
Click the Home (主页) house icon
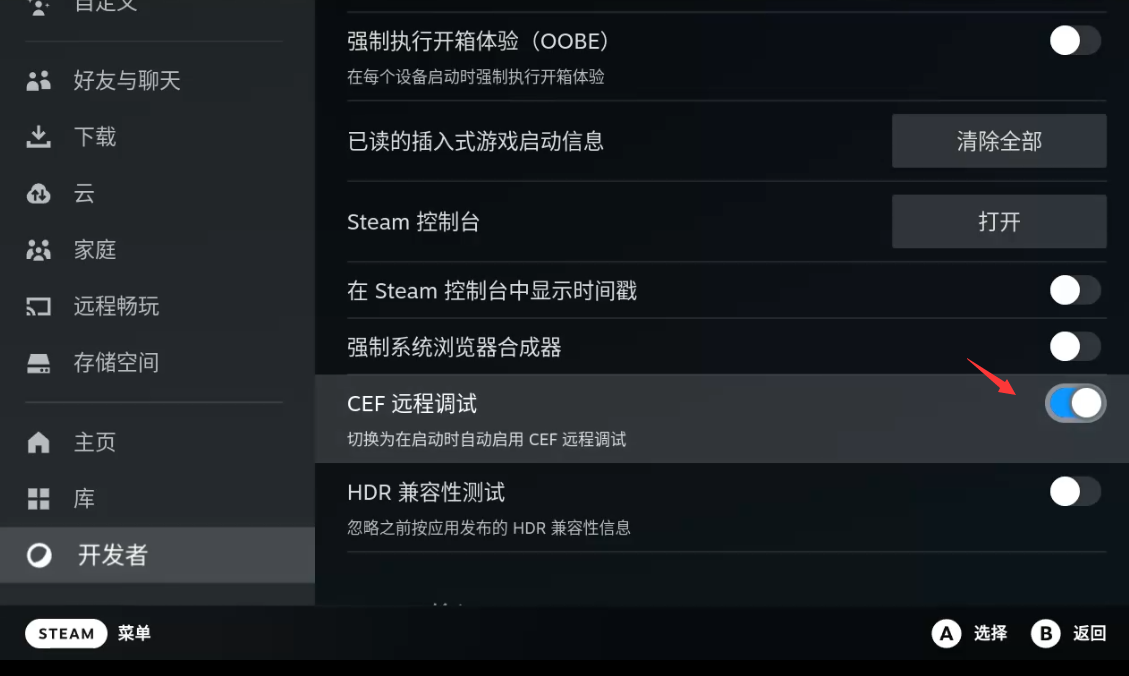click(x=38, y=442)
